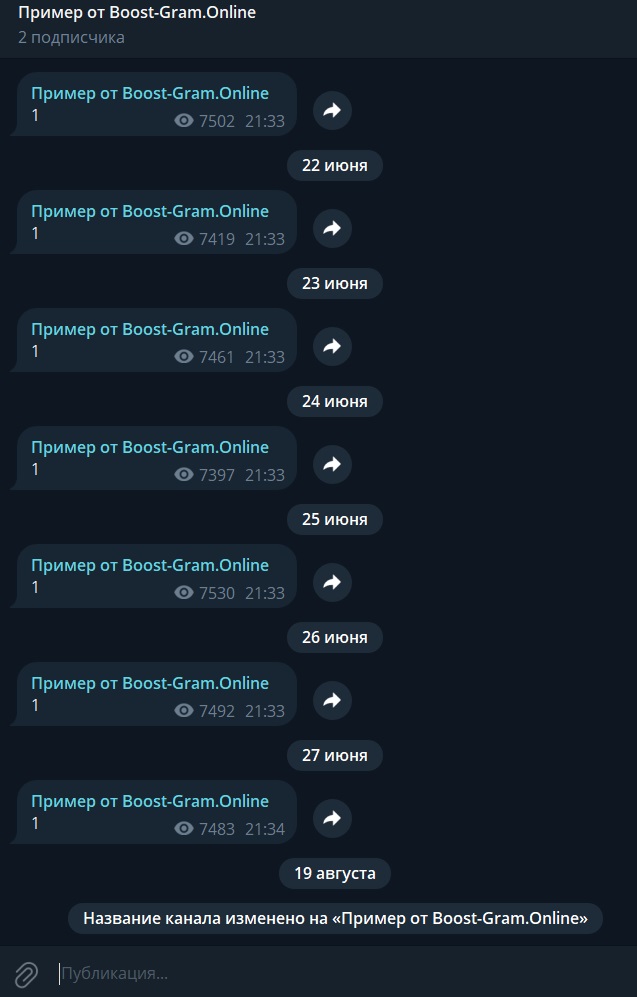The image size is (637, 997).
Task: Forward the post with 7492 views
Action: (332, 700)
